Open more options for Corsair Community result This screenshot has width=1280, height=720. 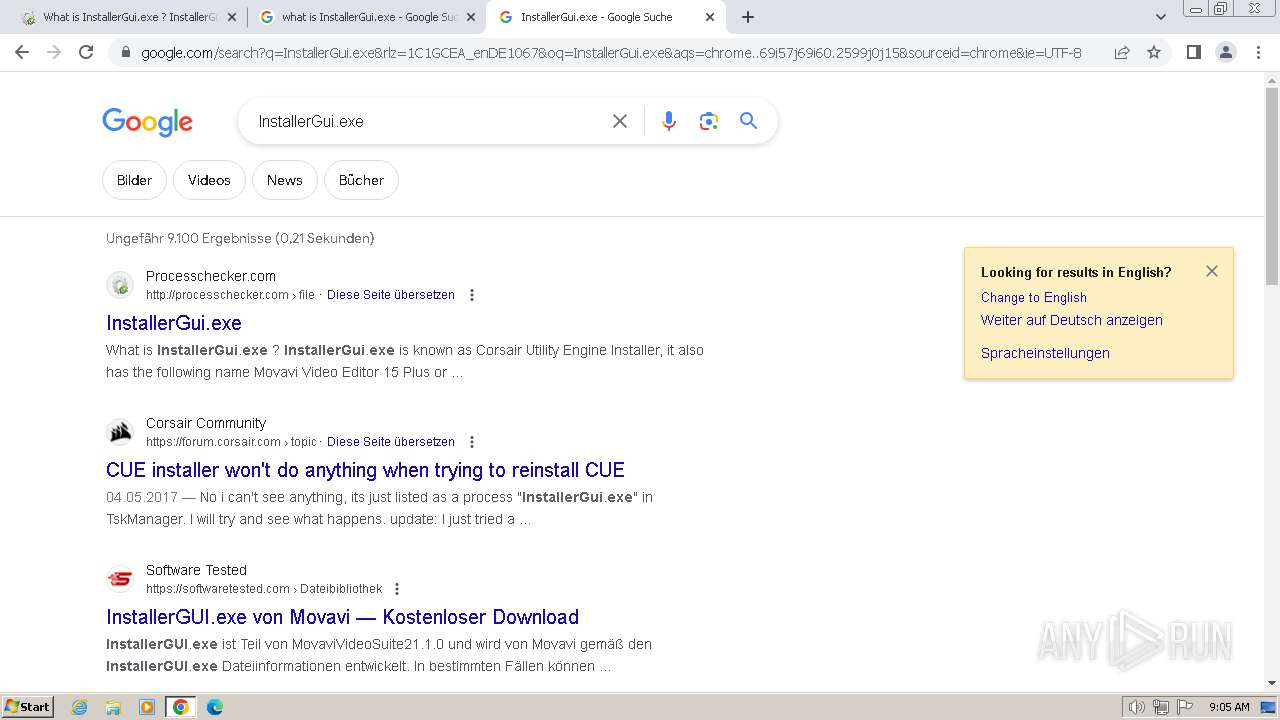(472, 442)
